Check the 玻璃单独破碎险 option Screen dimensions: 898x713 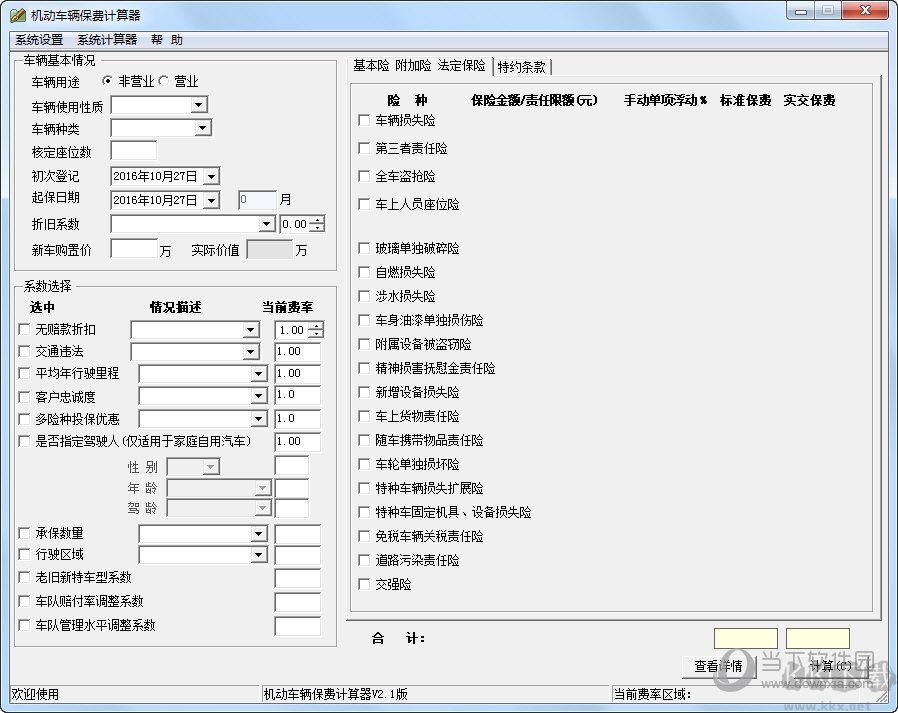click(x=364, y=248)
